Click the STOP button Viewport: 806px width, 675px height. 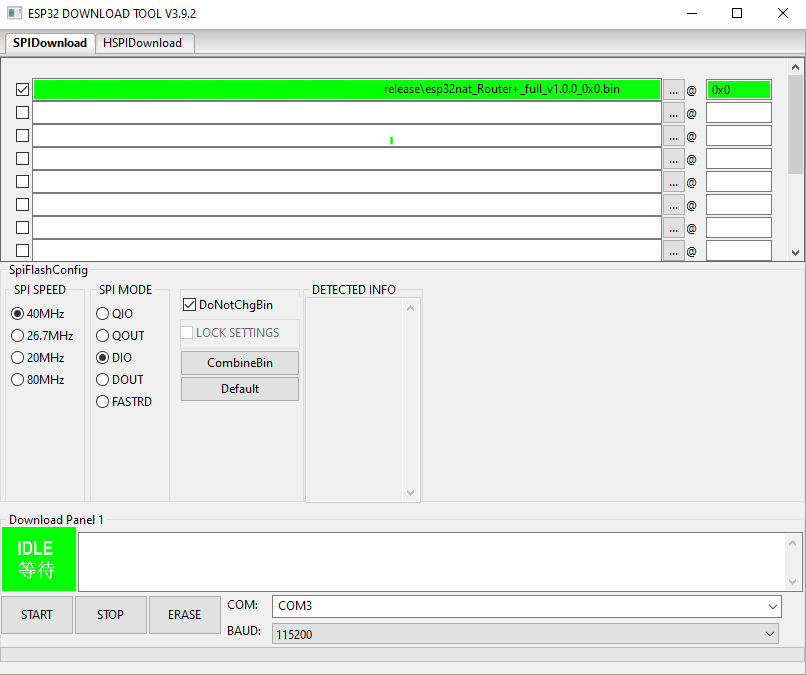(111, 615)
